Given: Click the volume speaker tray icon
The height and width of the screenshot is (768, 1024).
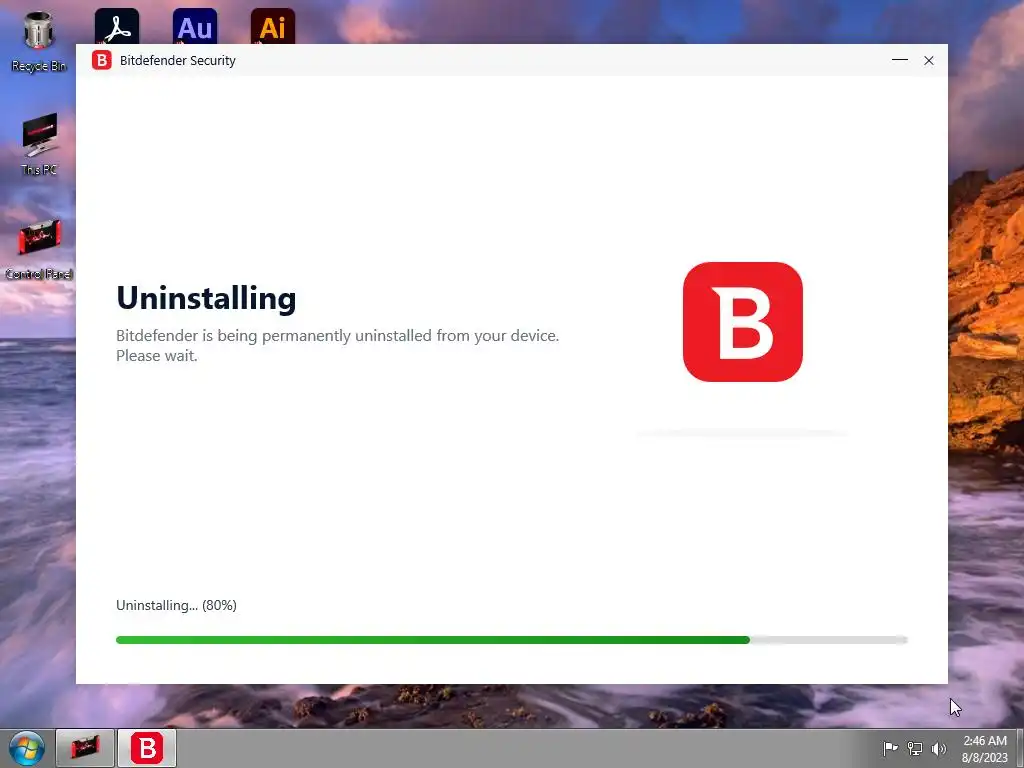Looking at the screenshot, I should pos(939,748).
